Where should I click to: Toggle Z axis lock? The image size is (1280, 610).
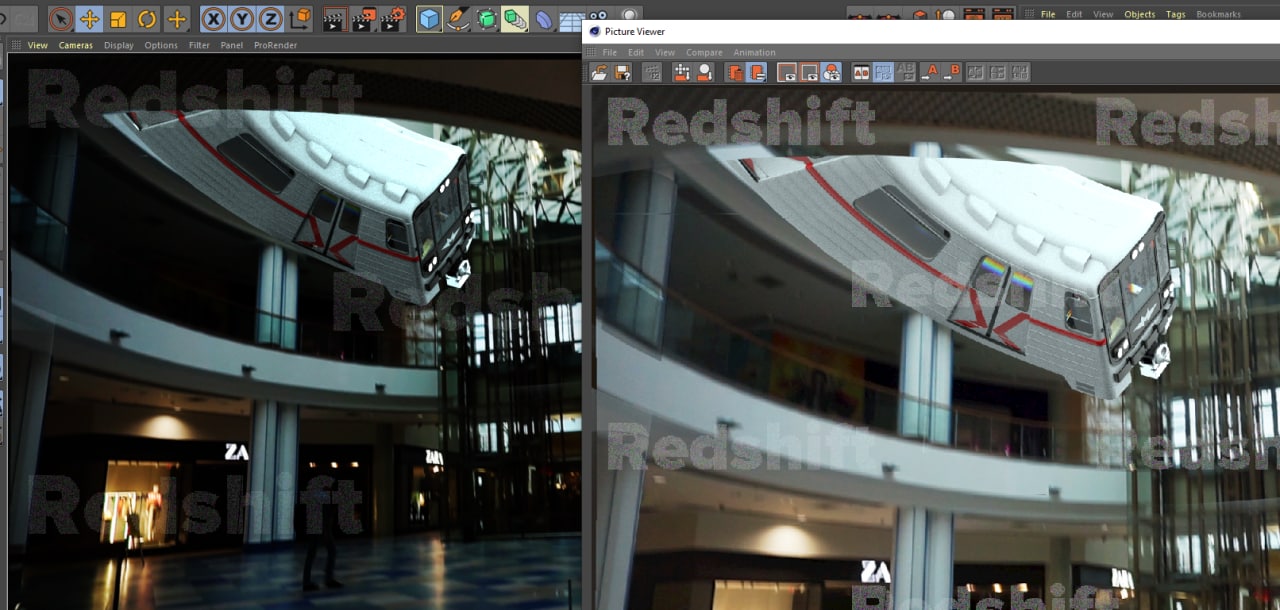click(270, 19)
